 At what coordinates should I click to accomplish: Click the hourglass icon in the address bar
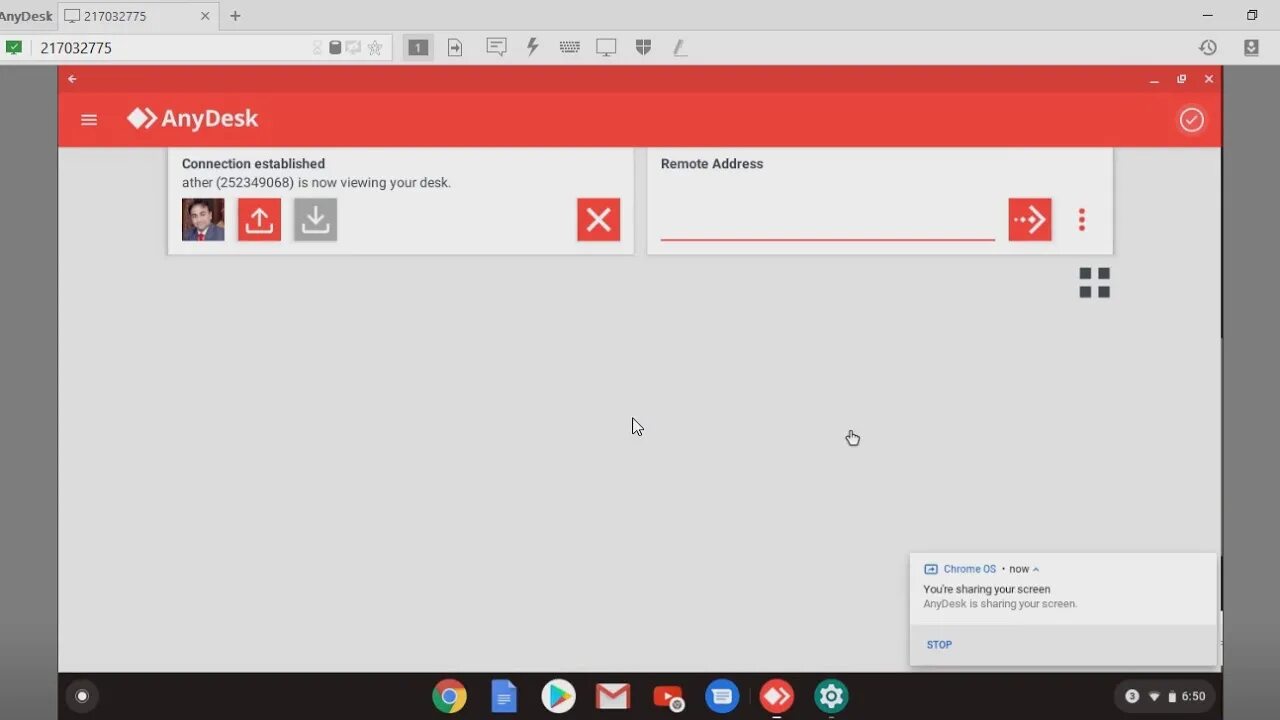click(x=318, y=47)
